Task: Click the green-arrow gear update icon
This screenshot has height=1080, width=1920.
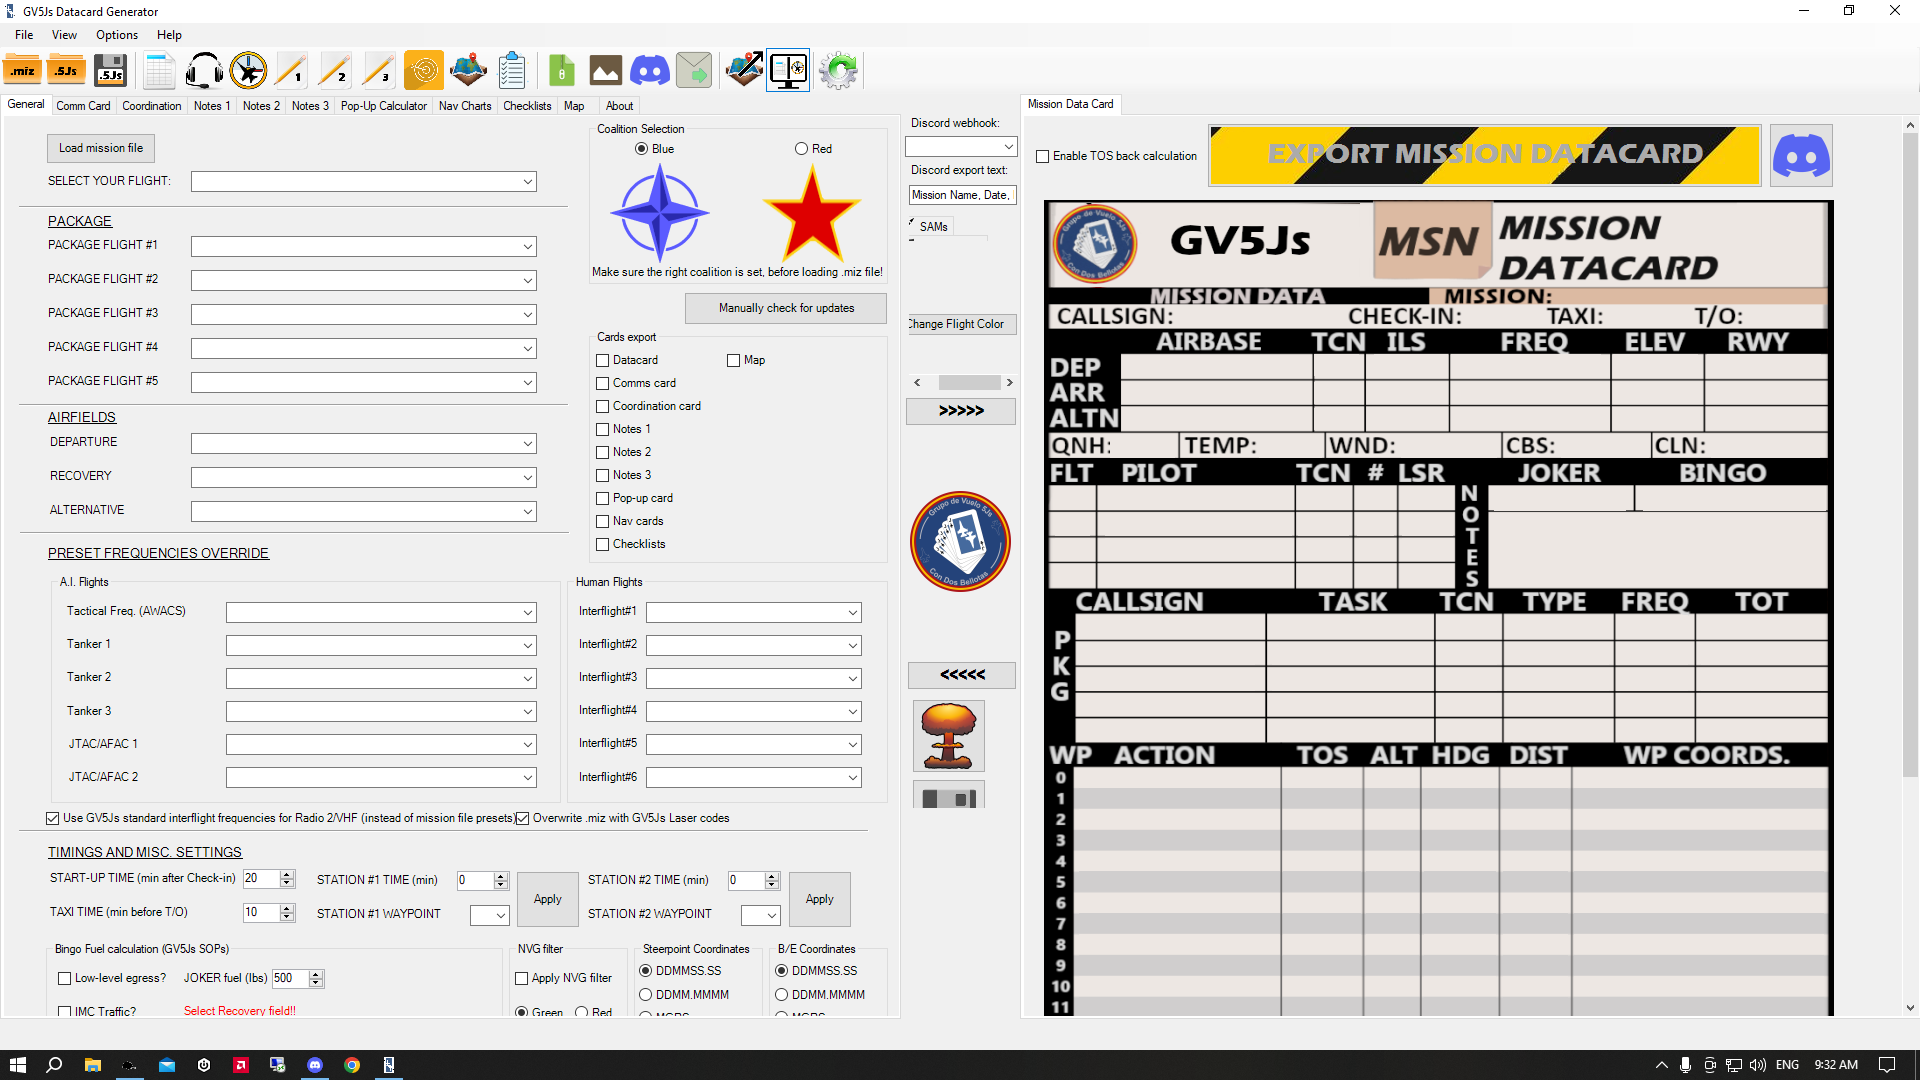Action: click(x=839, y=70)
